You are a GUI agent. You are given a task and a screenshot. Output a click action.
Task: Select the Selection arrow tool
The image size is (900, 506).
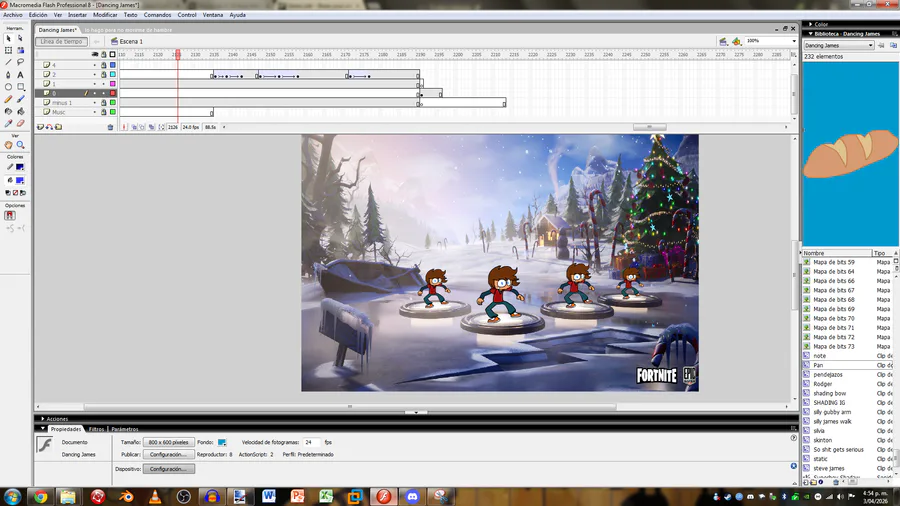pos(9,38)
